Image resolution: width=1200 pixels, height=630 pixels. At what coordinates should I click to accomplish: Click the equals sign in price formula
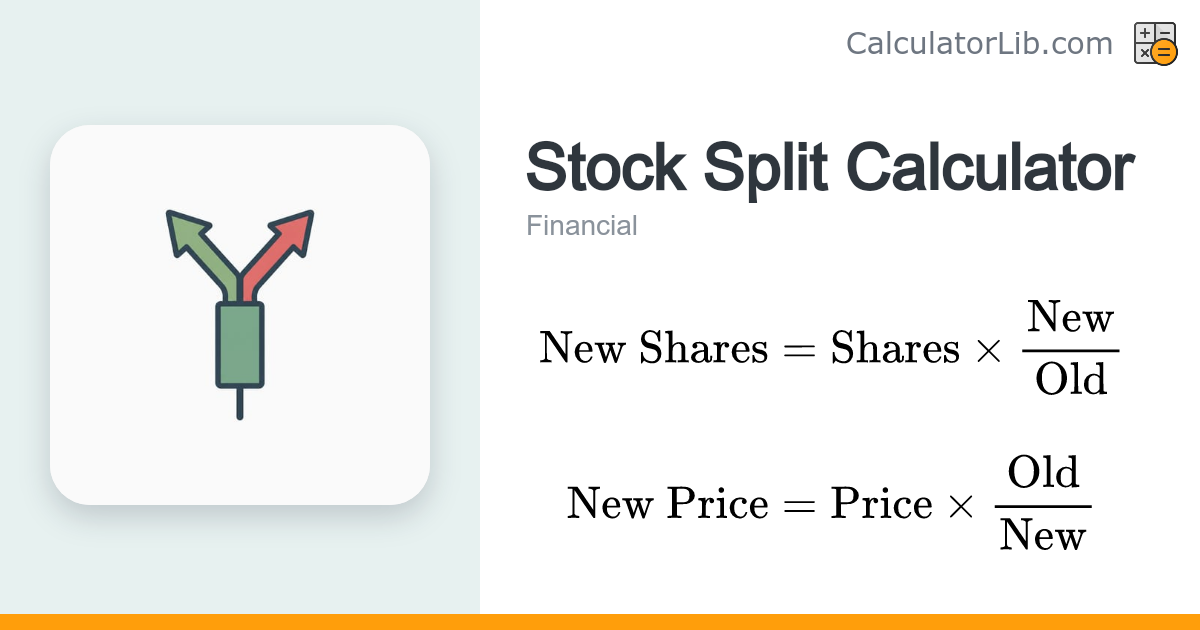(x=800, y=505)
